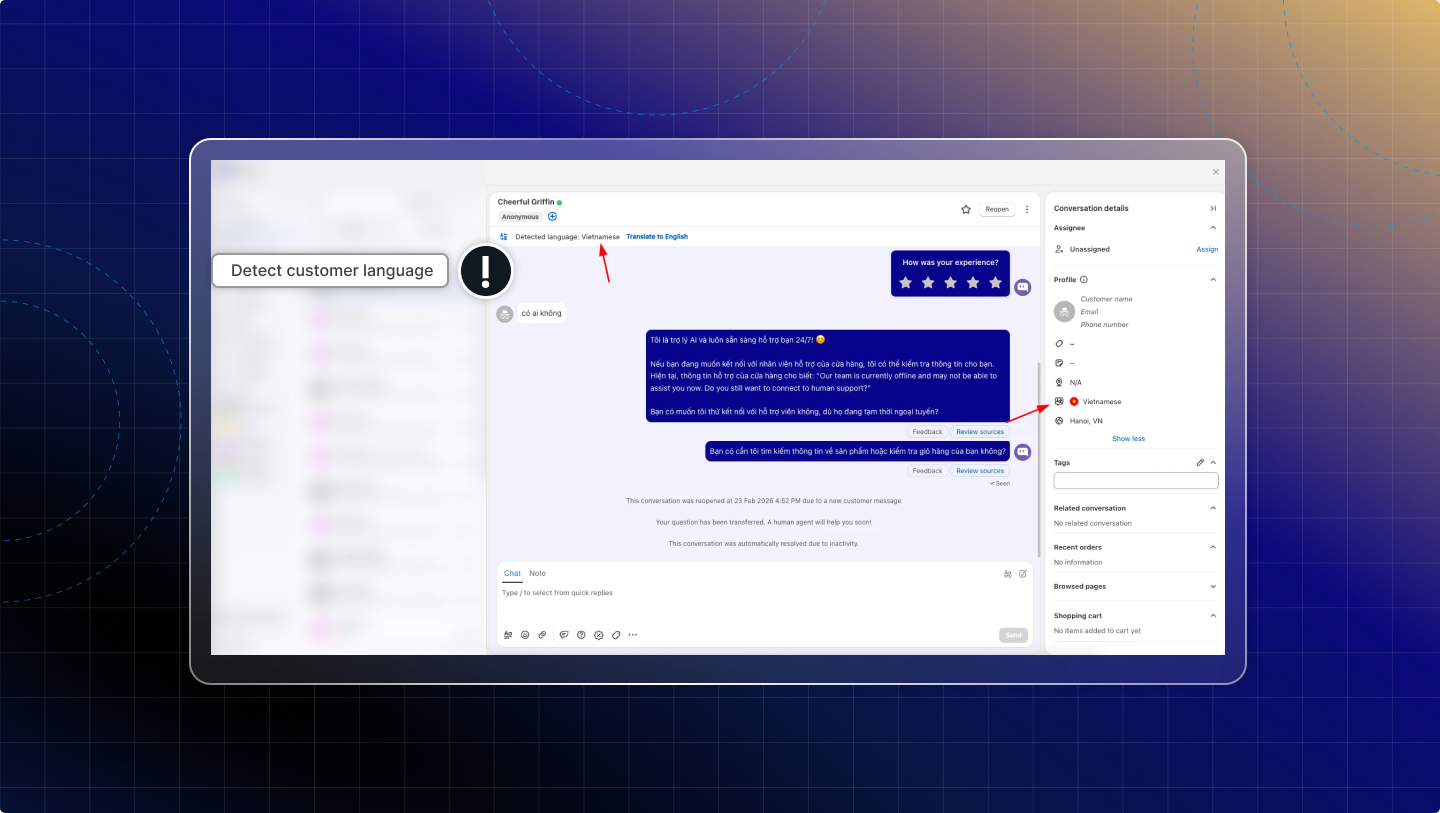Select the Chat tab
1440x813 pixels.
[x=512, y=574]
